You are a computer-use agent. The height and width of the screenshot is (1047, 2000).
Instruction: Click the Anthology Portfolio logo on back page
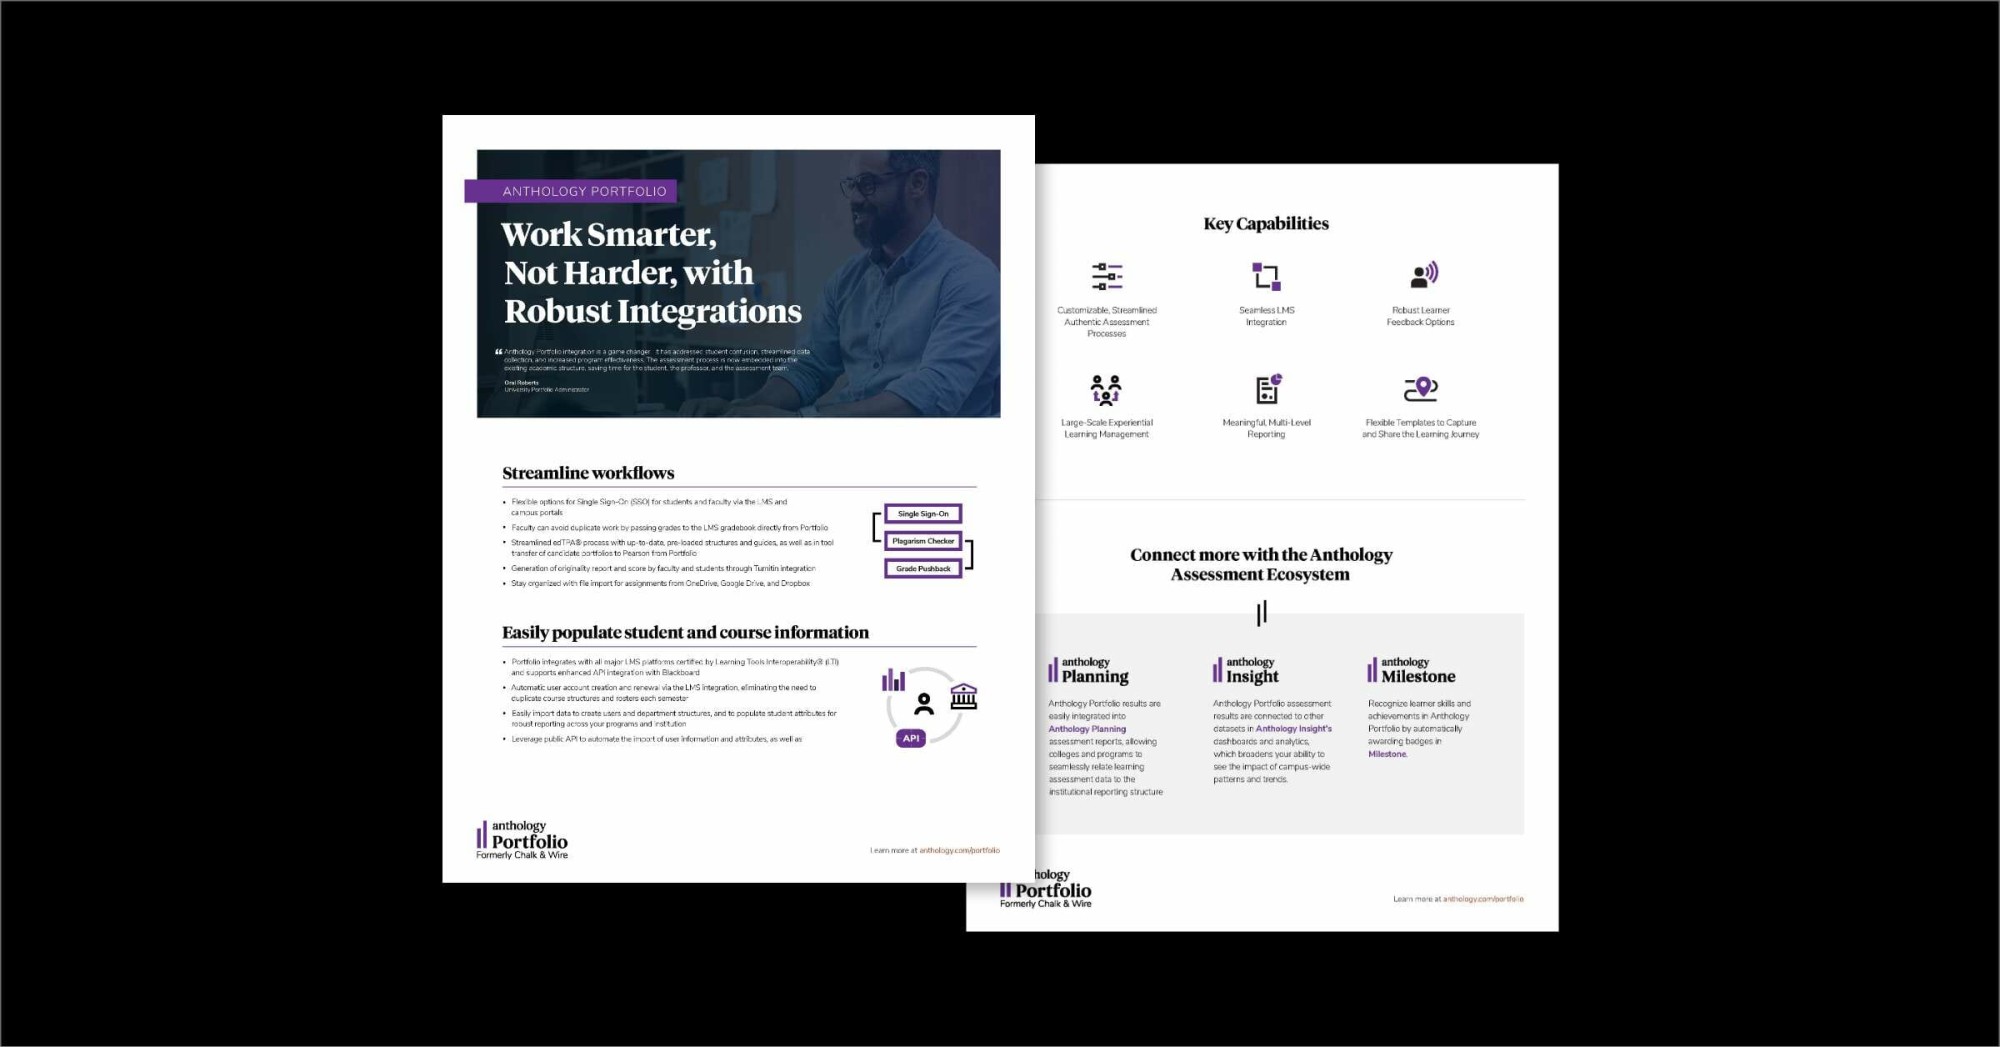click(x=1046, y=889)
